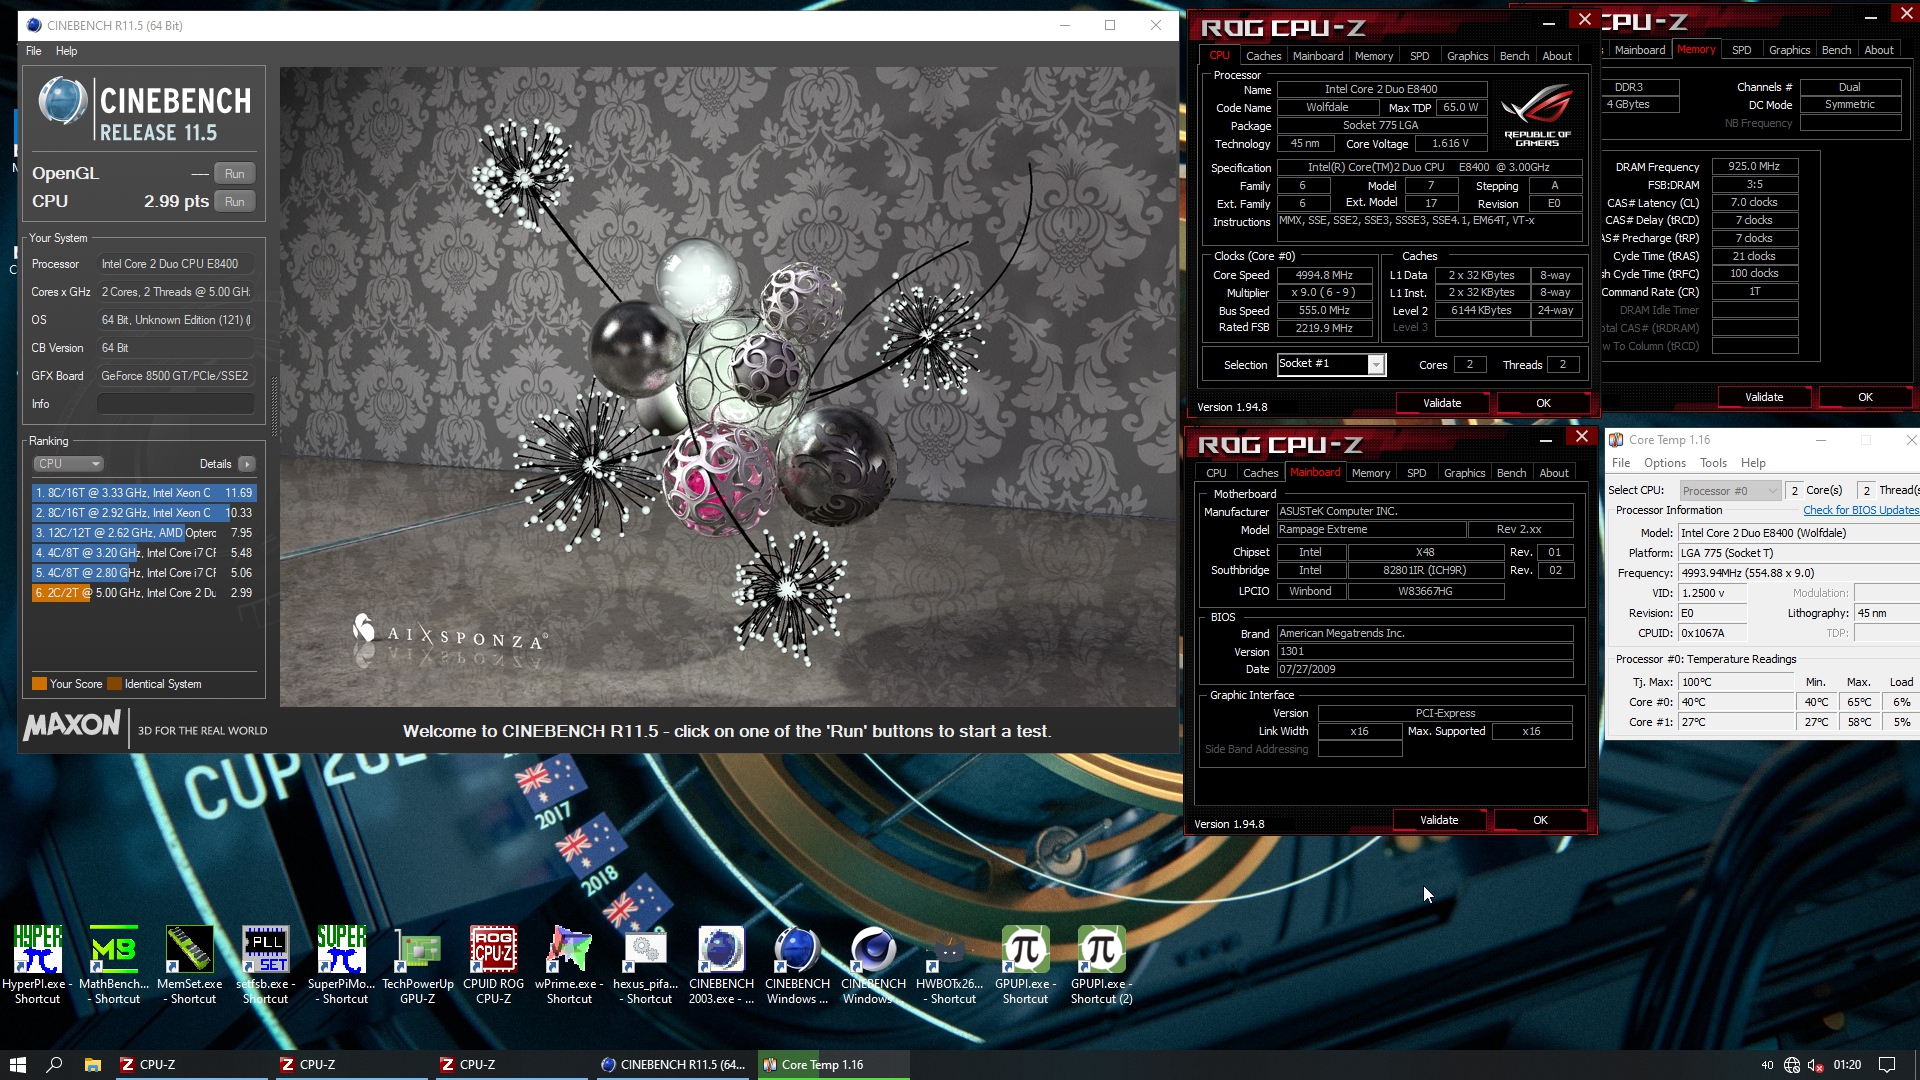Open Cinebench File menu
This screenshot has width=1920, height=1080.
[x=33, y=51]
